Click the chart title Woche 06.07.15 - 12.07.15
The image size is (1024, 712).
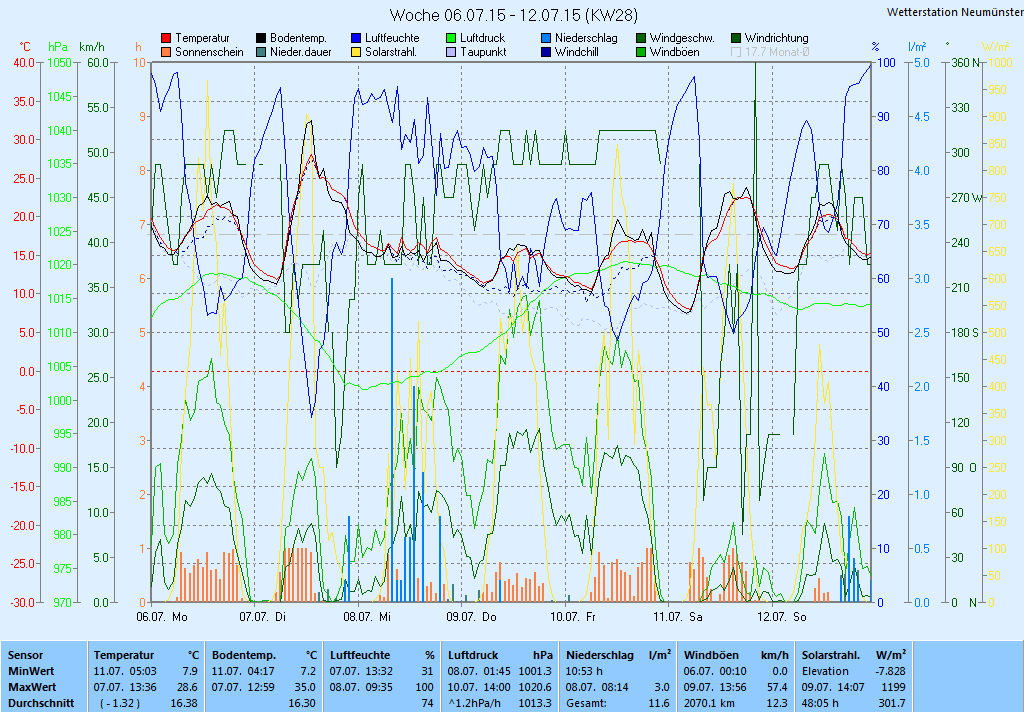click(513, 15)
